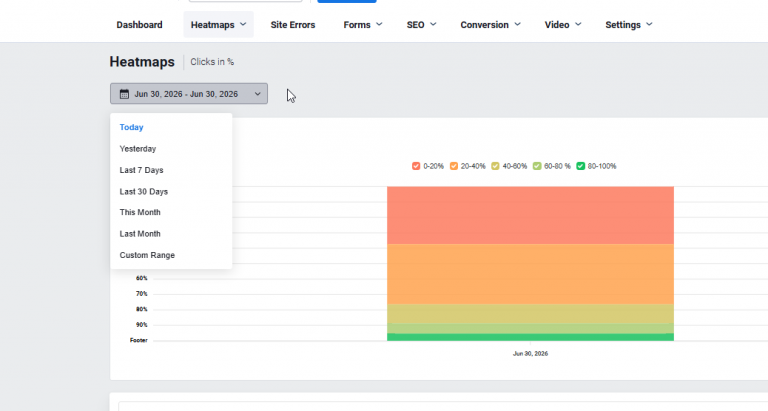Click the dark green 80-100% chart band
768x411 pixels.
530,337
